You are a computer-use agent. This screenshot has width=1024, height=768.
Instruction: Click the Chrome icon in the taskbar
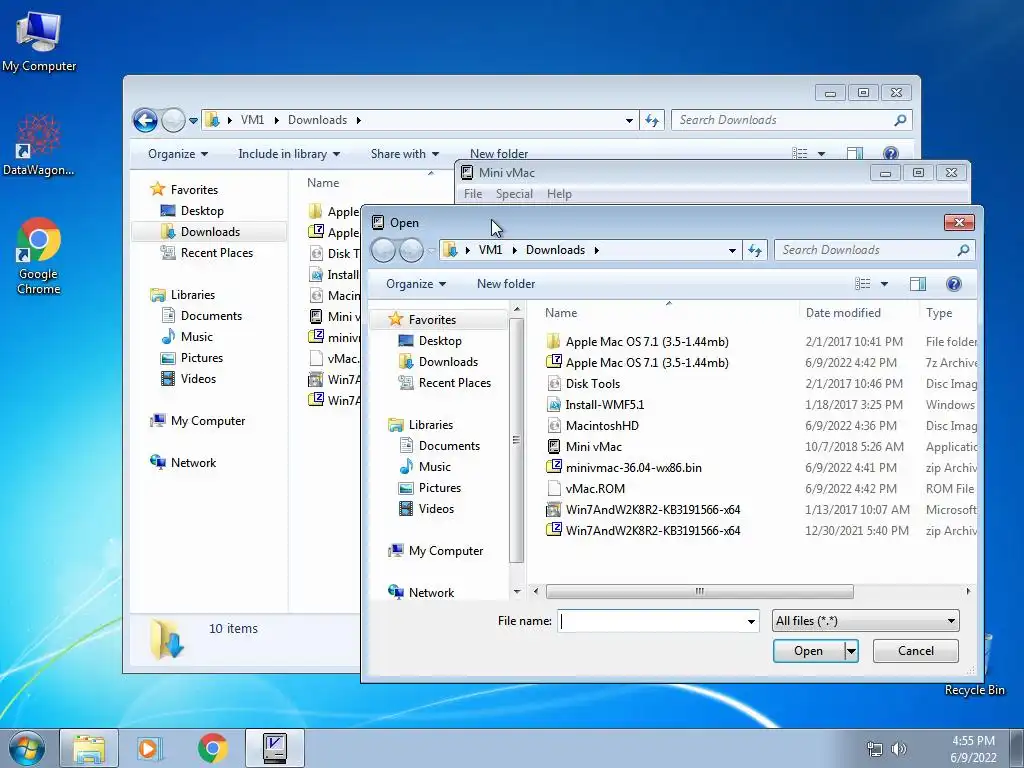212,748
